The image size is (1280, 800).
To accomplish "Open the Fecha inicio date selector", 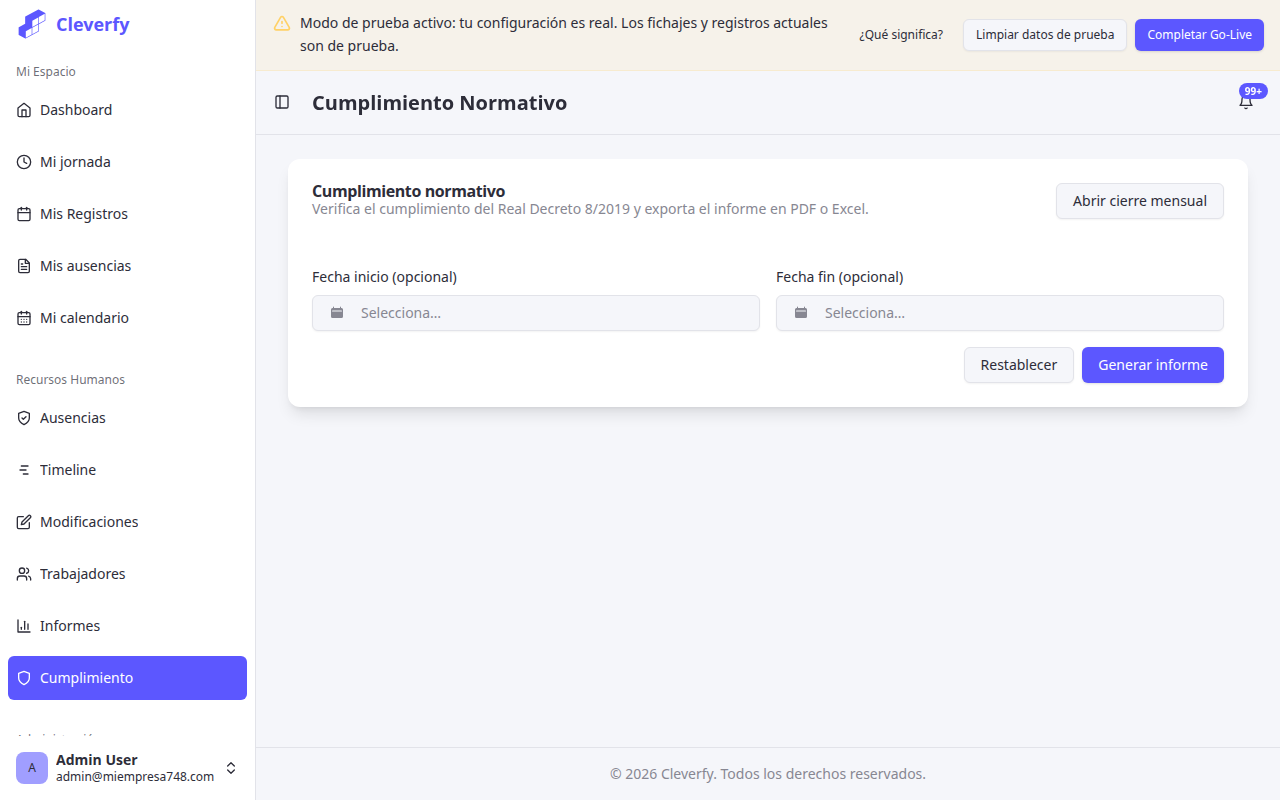I will (535, 312).
